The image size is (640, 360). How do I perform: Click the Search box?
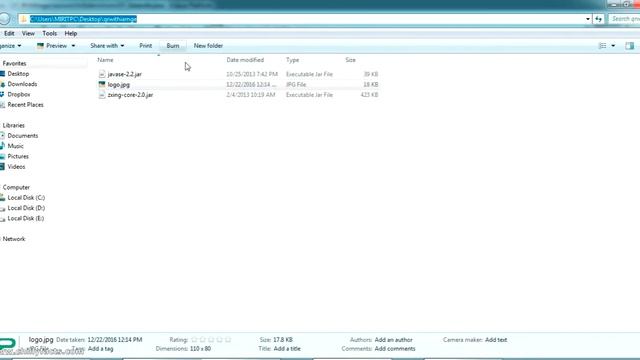click(624, 19)
